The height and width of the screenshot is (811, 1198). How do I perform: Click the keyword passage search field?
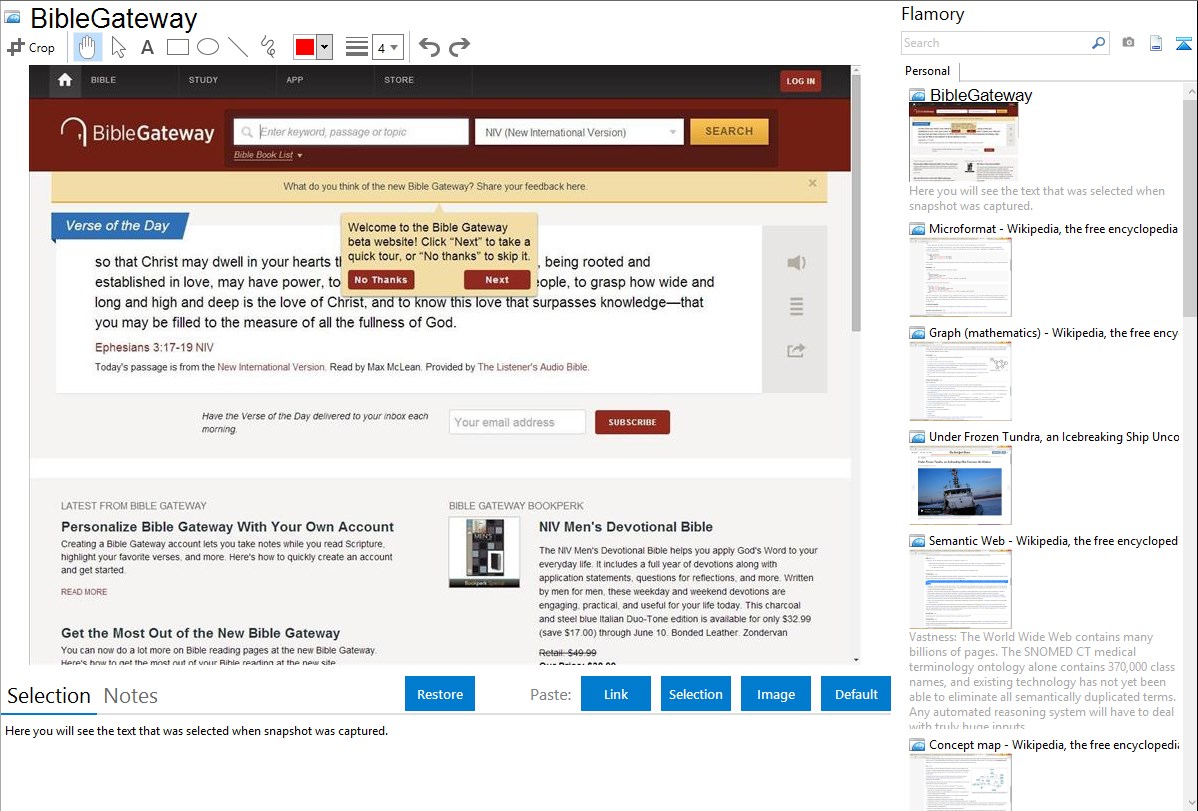[351, 131]
